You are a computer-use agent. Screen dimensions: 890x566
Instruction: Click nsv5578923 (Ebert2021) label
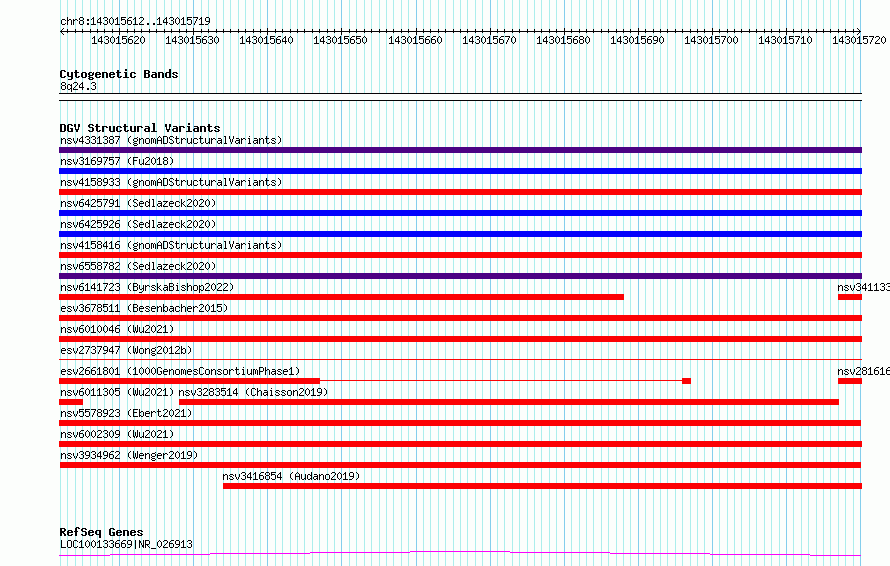click(126, 413)
